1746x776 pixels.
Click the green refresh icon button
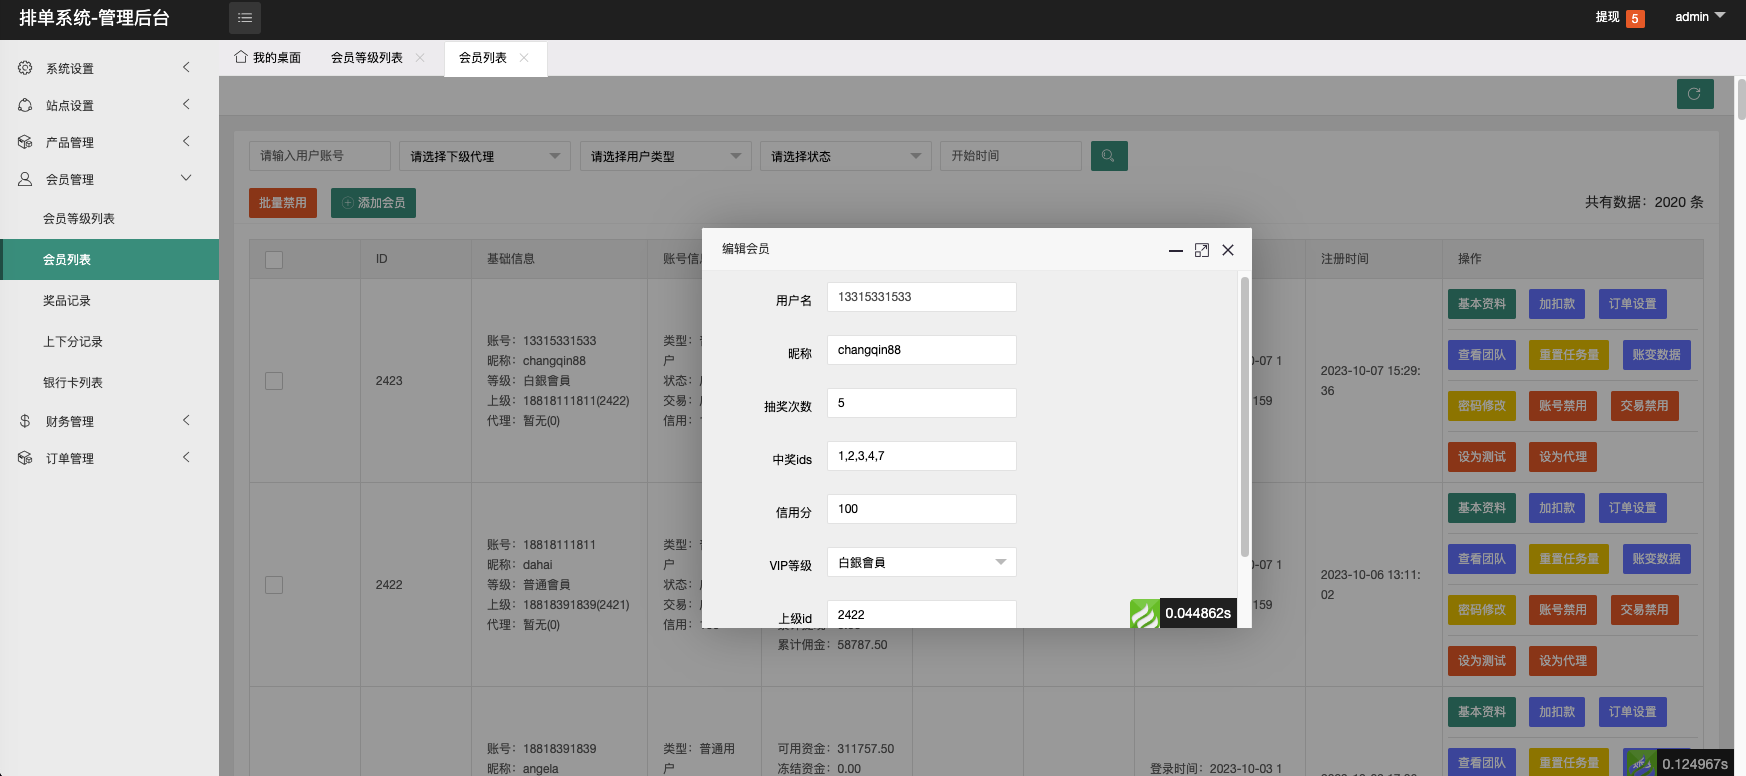click(1694, 94)
